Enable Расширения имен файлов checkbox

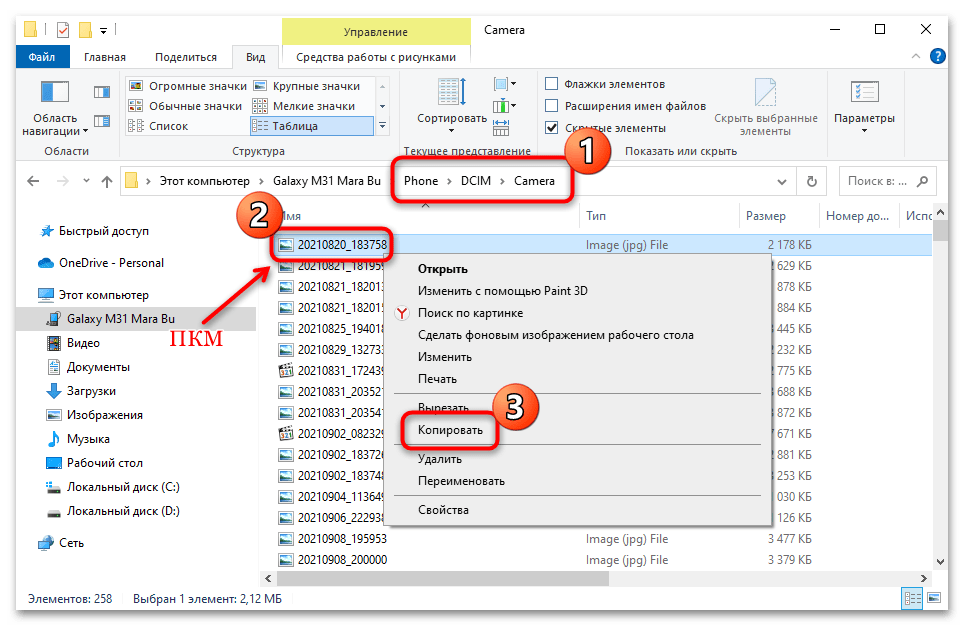point(551,106)
